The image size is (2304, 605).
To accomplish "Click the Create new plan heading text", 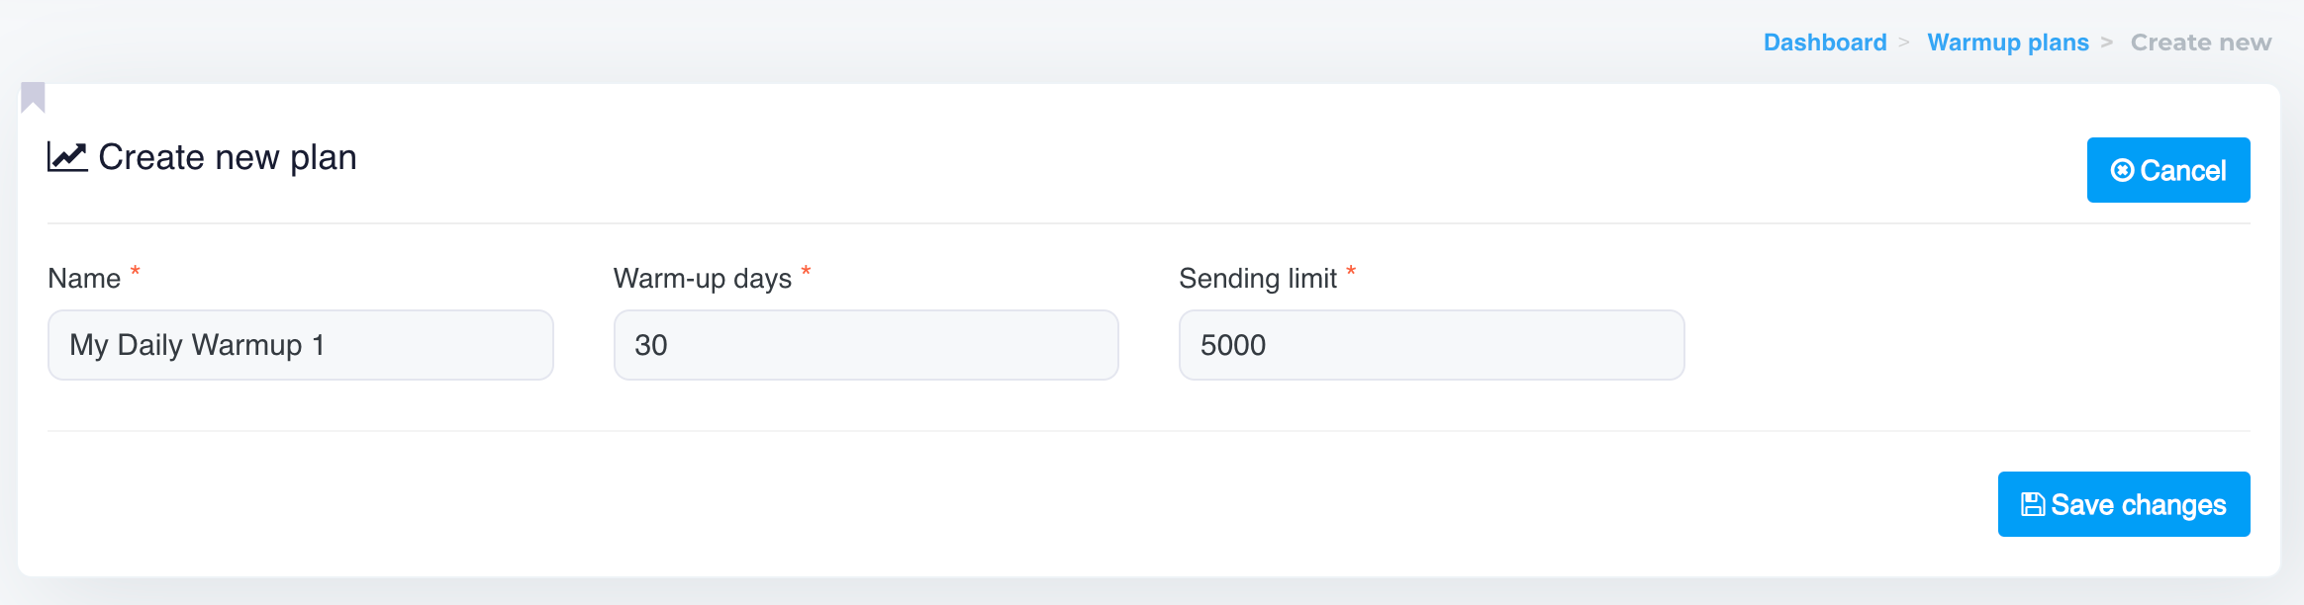I will (x=227, y=157).
